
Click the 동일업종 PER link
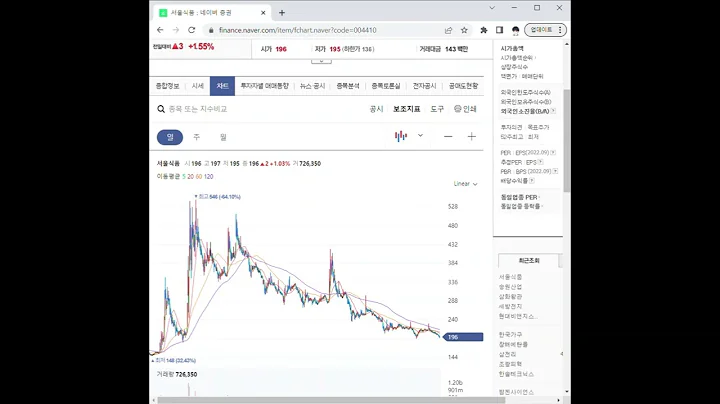[519, 197]
